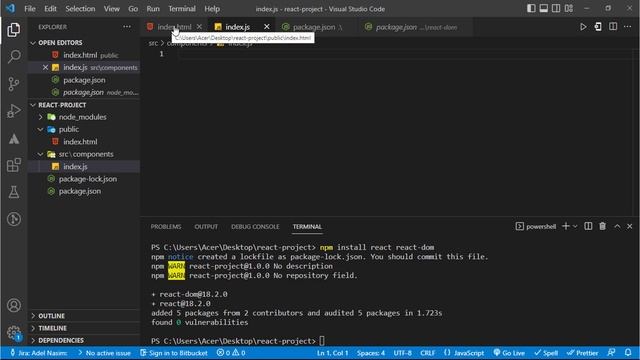This screenshot has height=360, width=640.
Task: Open Manage gear icon
Action: click(x=13, y=332)
